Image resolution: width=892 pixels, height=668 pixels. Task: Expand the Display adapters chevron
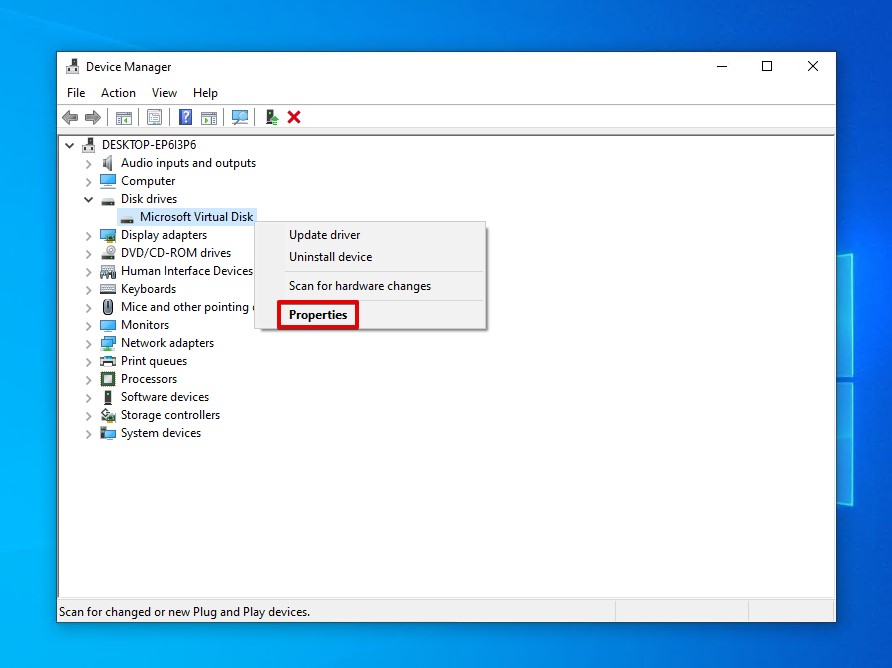88,236
